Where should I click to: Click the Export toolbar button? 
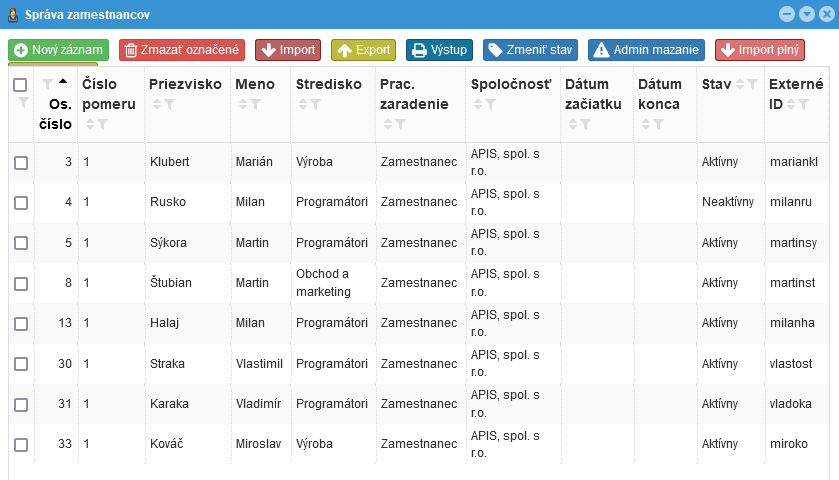tap(363, 49)
